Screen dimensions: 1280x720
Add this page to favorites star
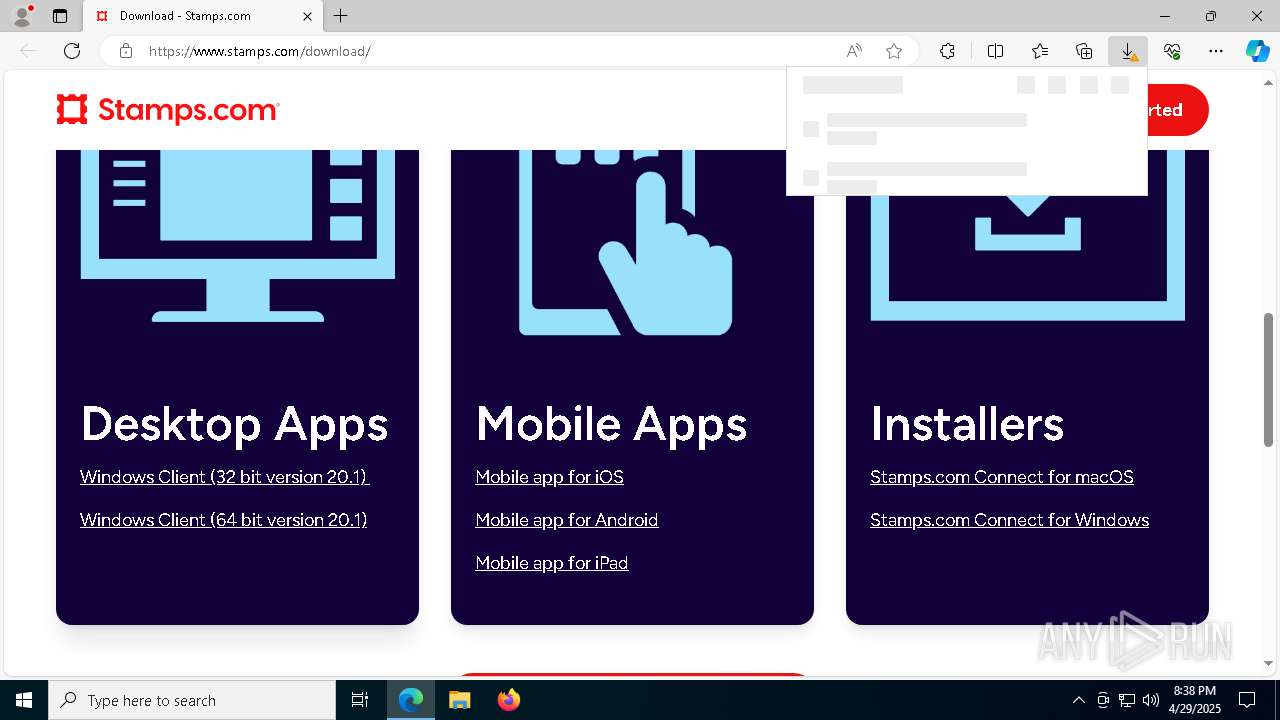pos(894,51)
